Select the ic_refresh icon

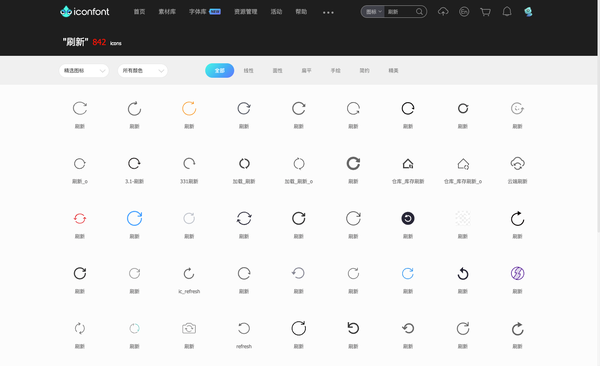click(189, 273)
